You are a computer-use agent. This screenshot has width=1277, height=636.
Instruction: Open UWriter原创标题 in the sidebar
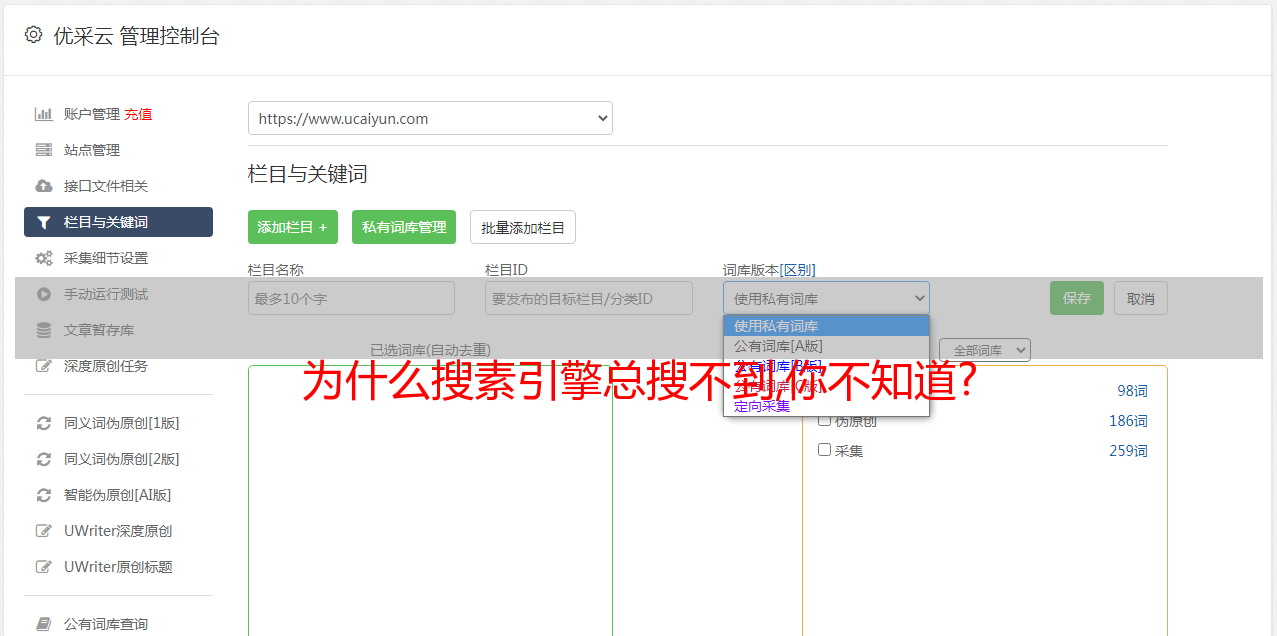[118, 567]
